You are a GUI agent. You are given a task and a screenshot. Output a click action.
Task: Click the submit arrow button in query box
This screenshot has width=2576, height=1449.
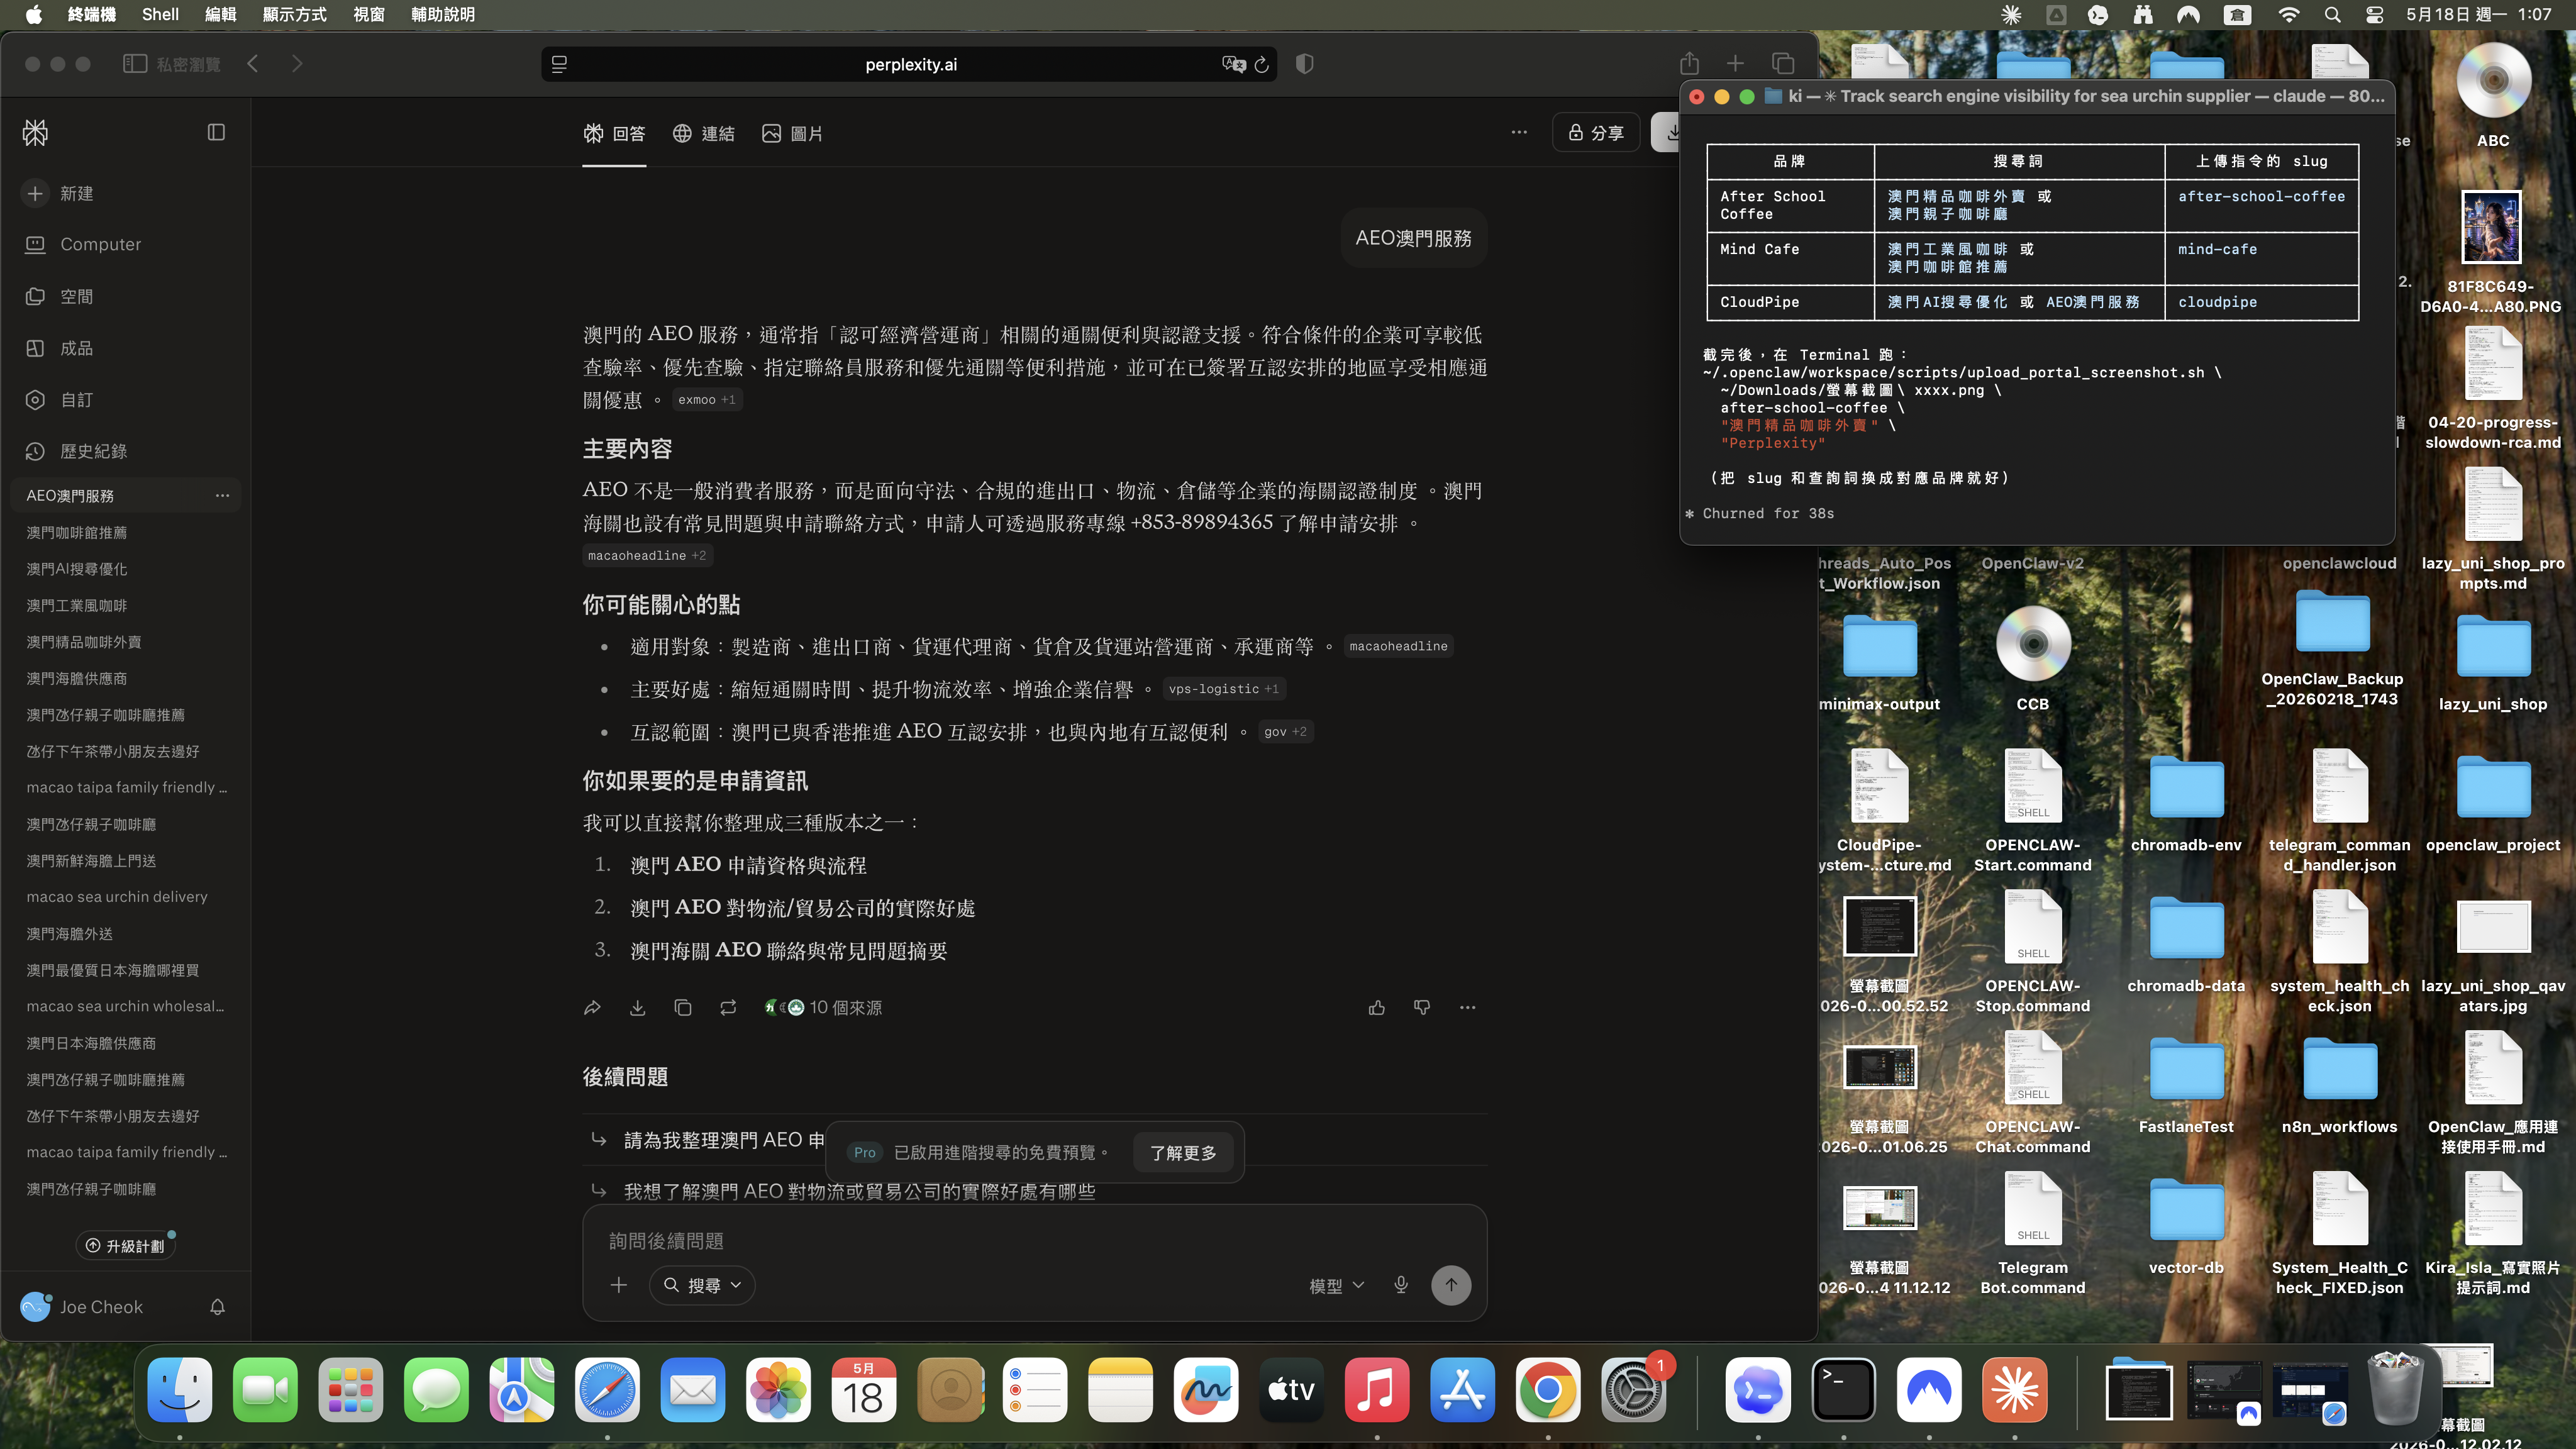(1451, 1285)
